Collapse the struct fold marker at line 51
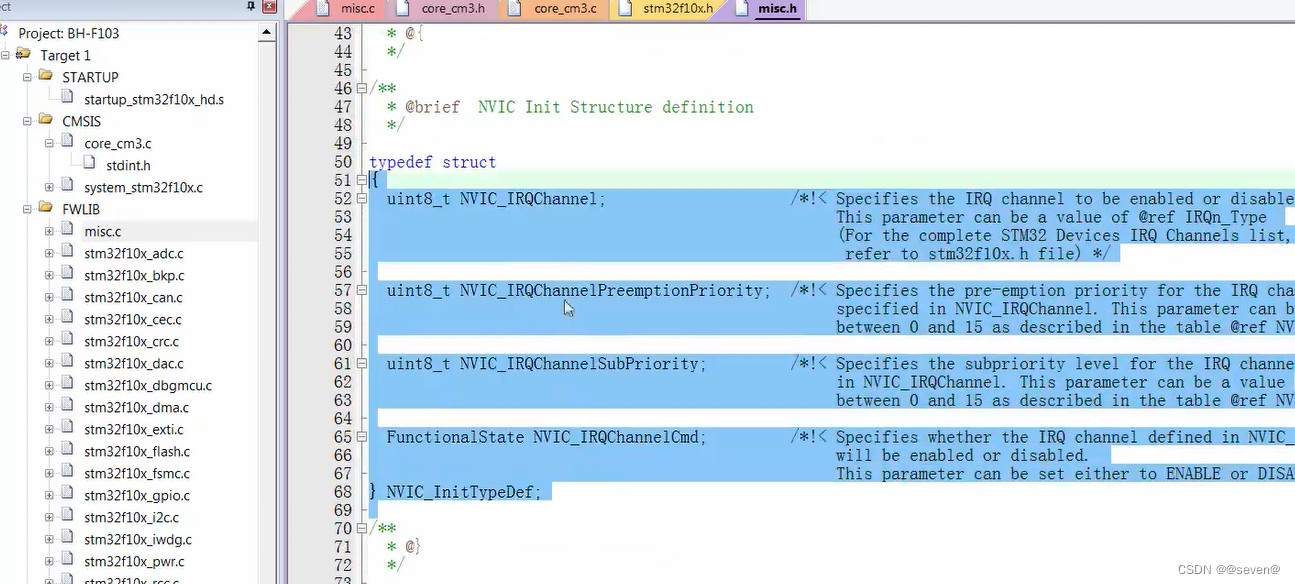 [360, 180]
